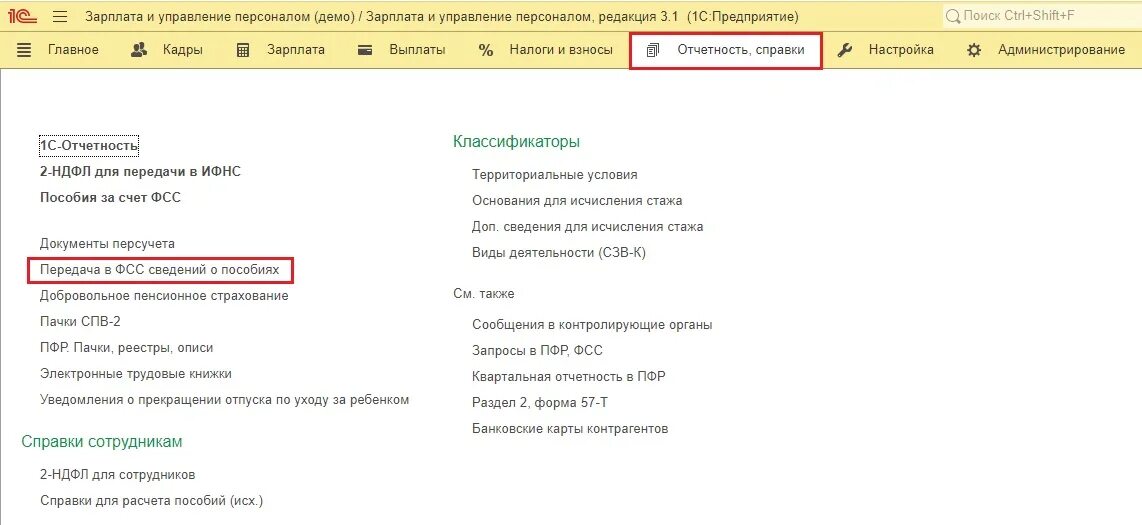Open Запросы в ПФР, ФСС

pos(537,351)
